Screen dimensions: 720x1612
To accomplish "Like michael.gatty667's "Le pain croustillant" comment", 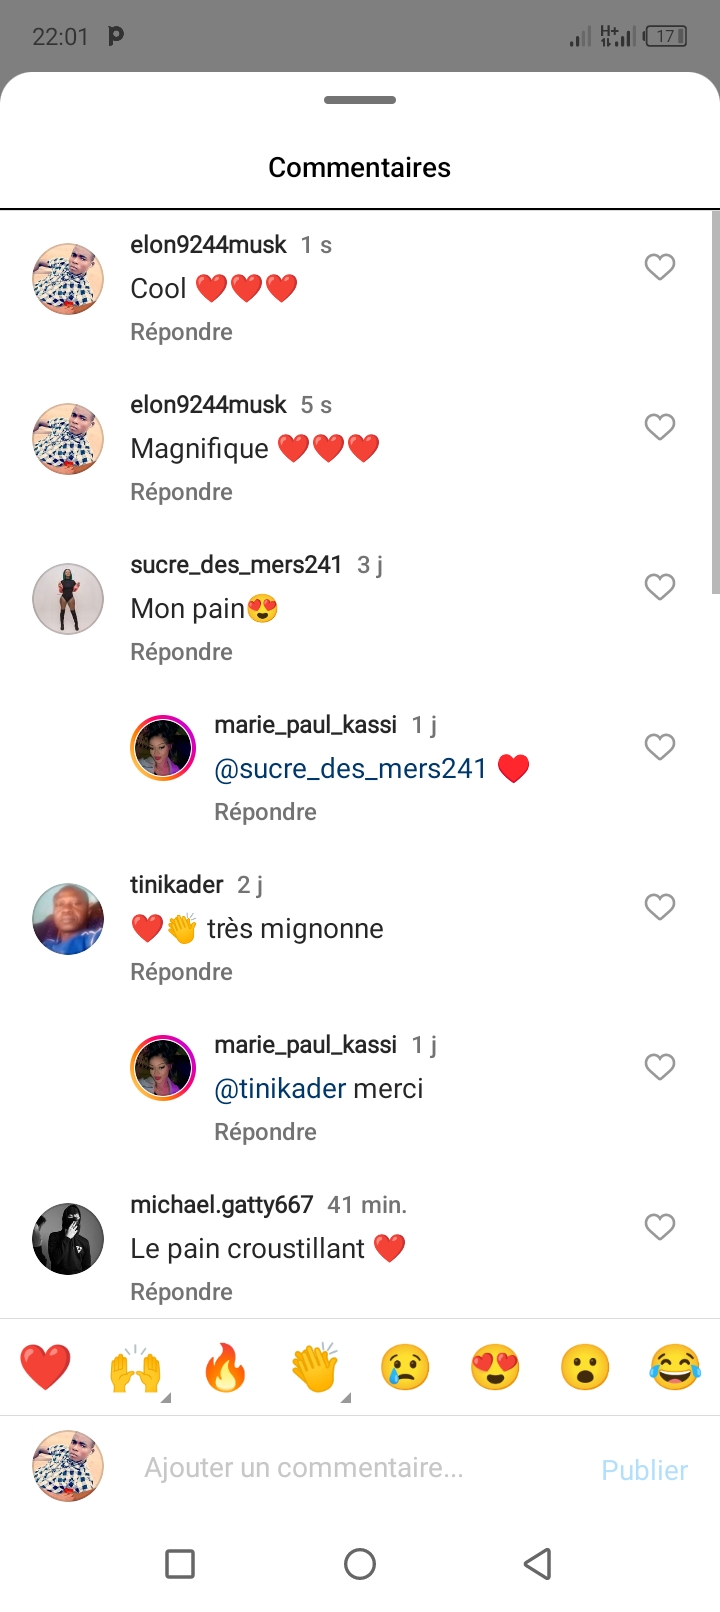I will 660,1227.
